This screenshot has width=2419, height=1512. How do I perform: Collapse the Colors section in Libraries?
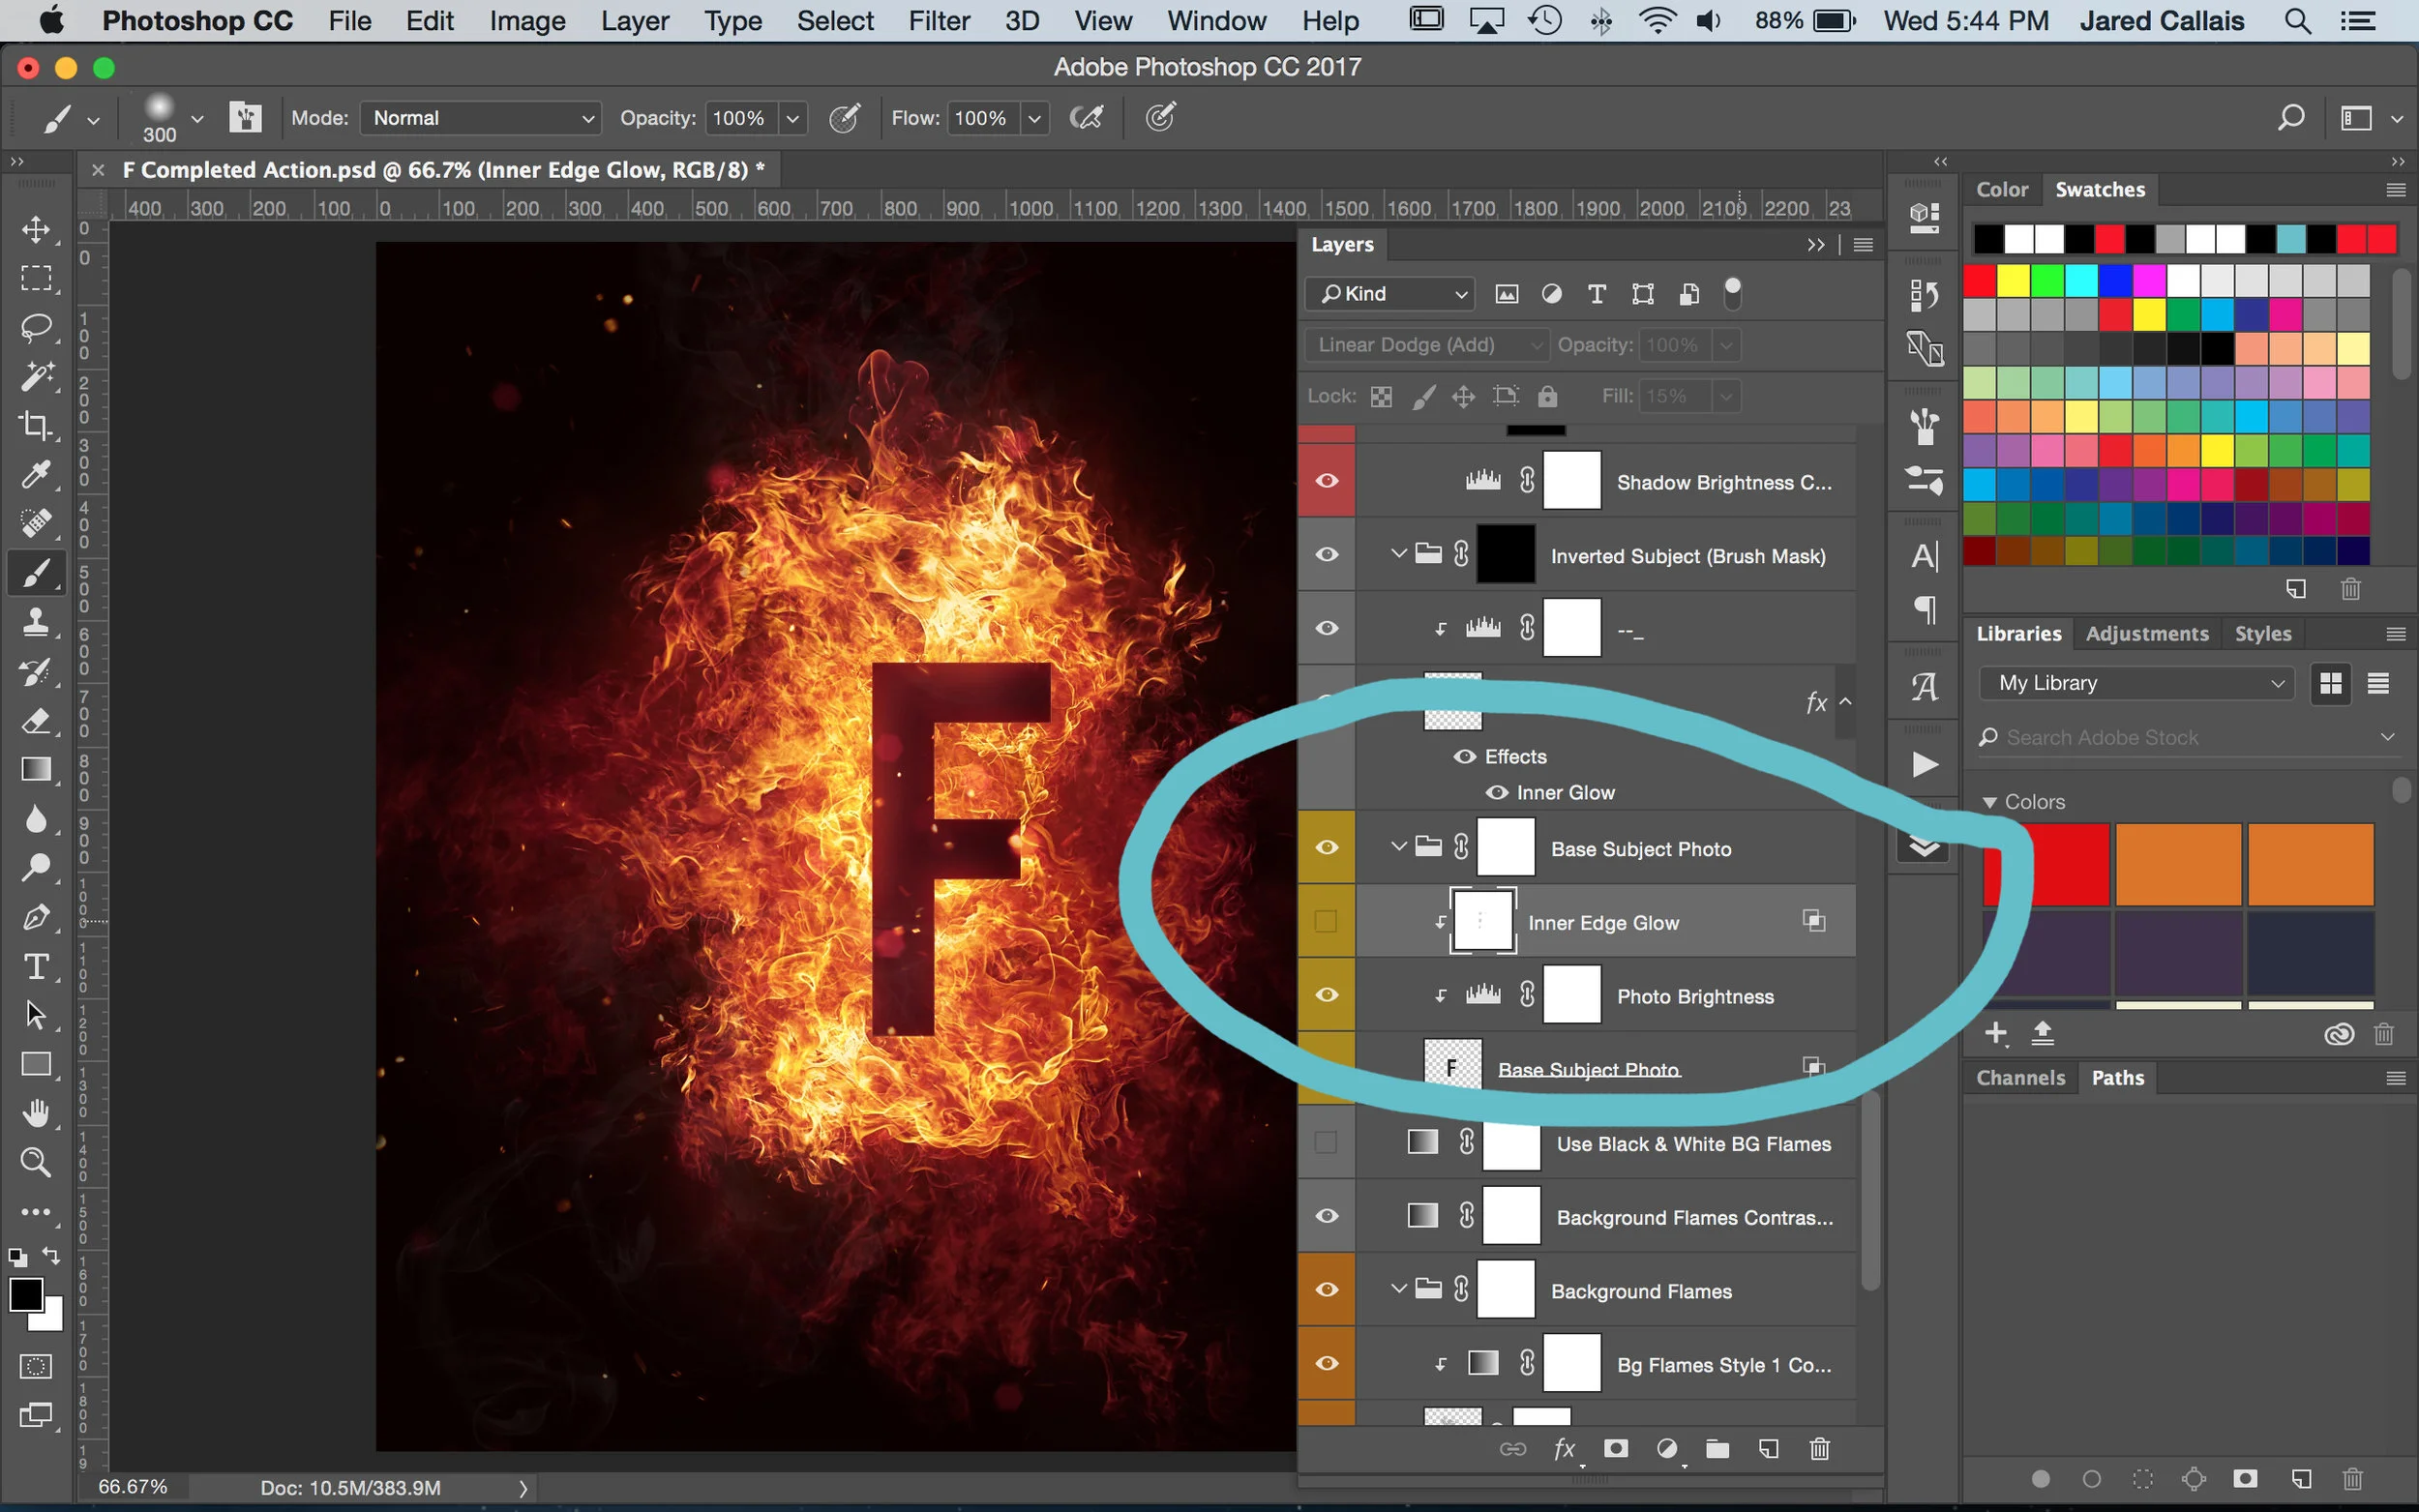1990,802
